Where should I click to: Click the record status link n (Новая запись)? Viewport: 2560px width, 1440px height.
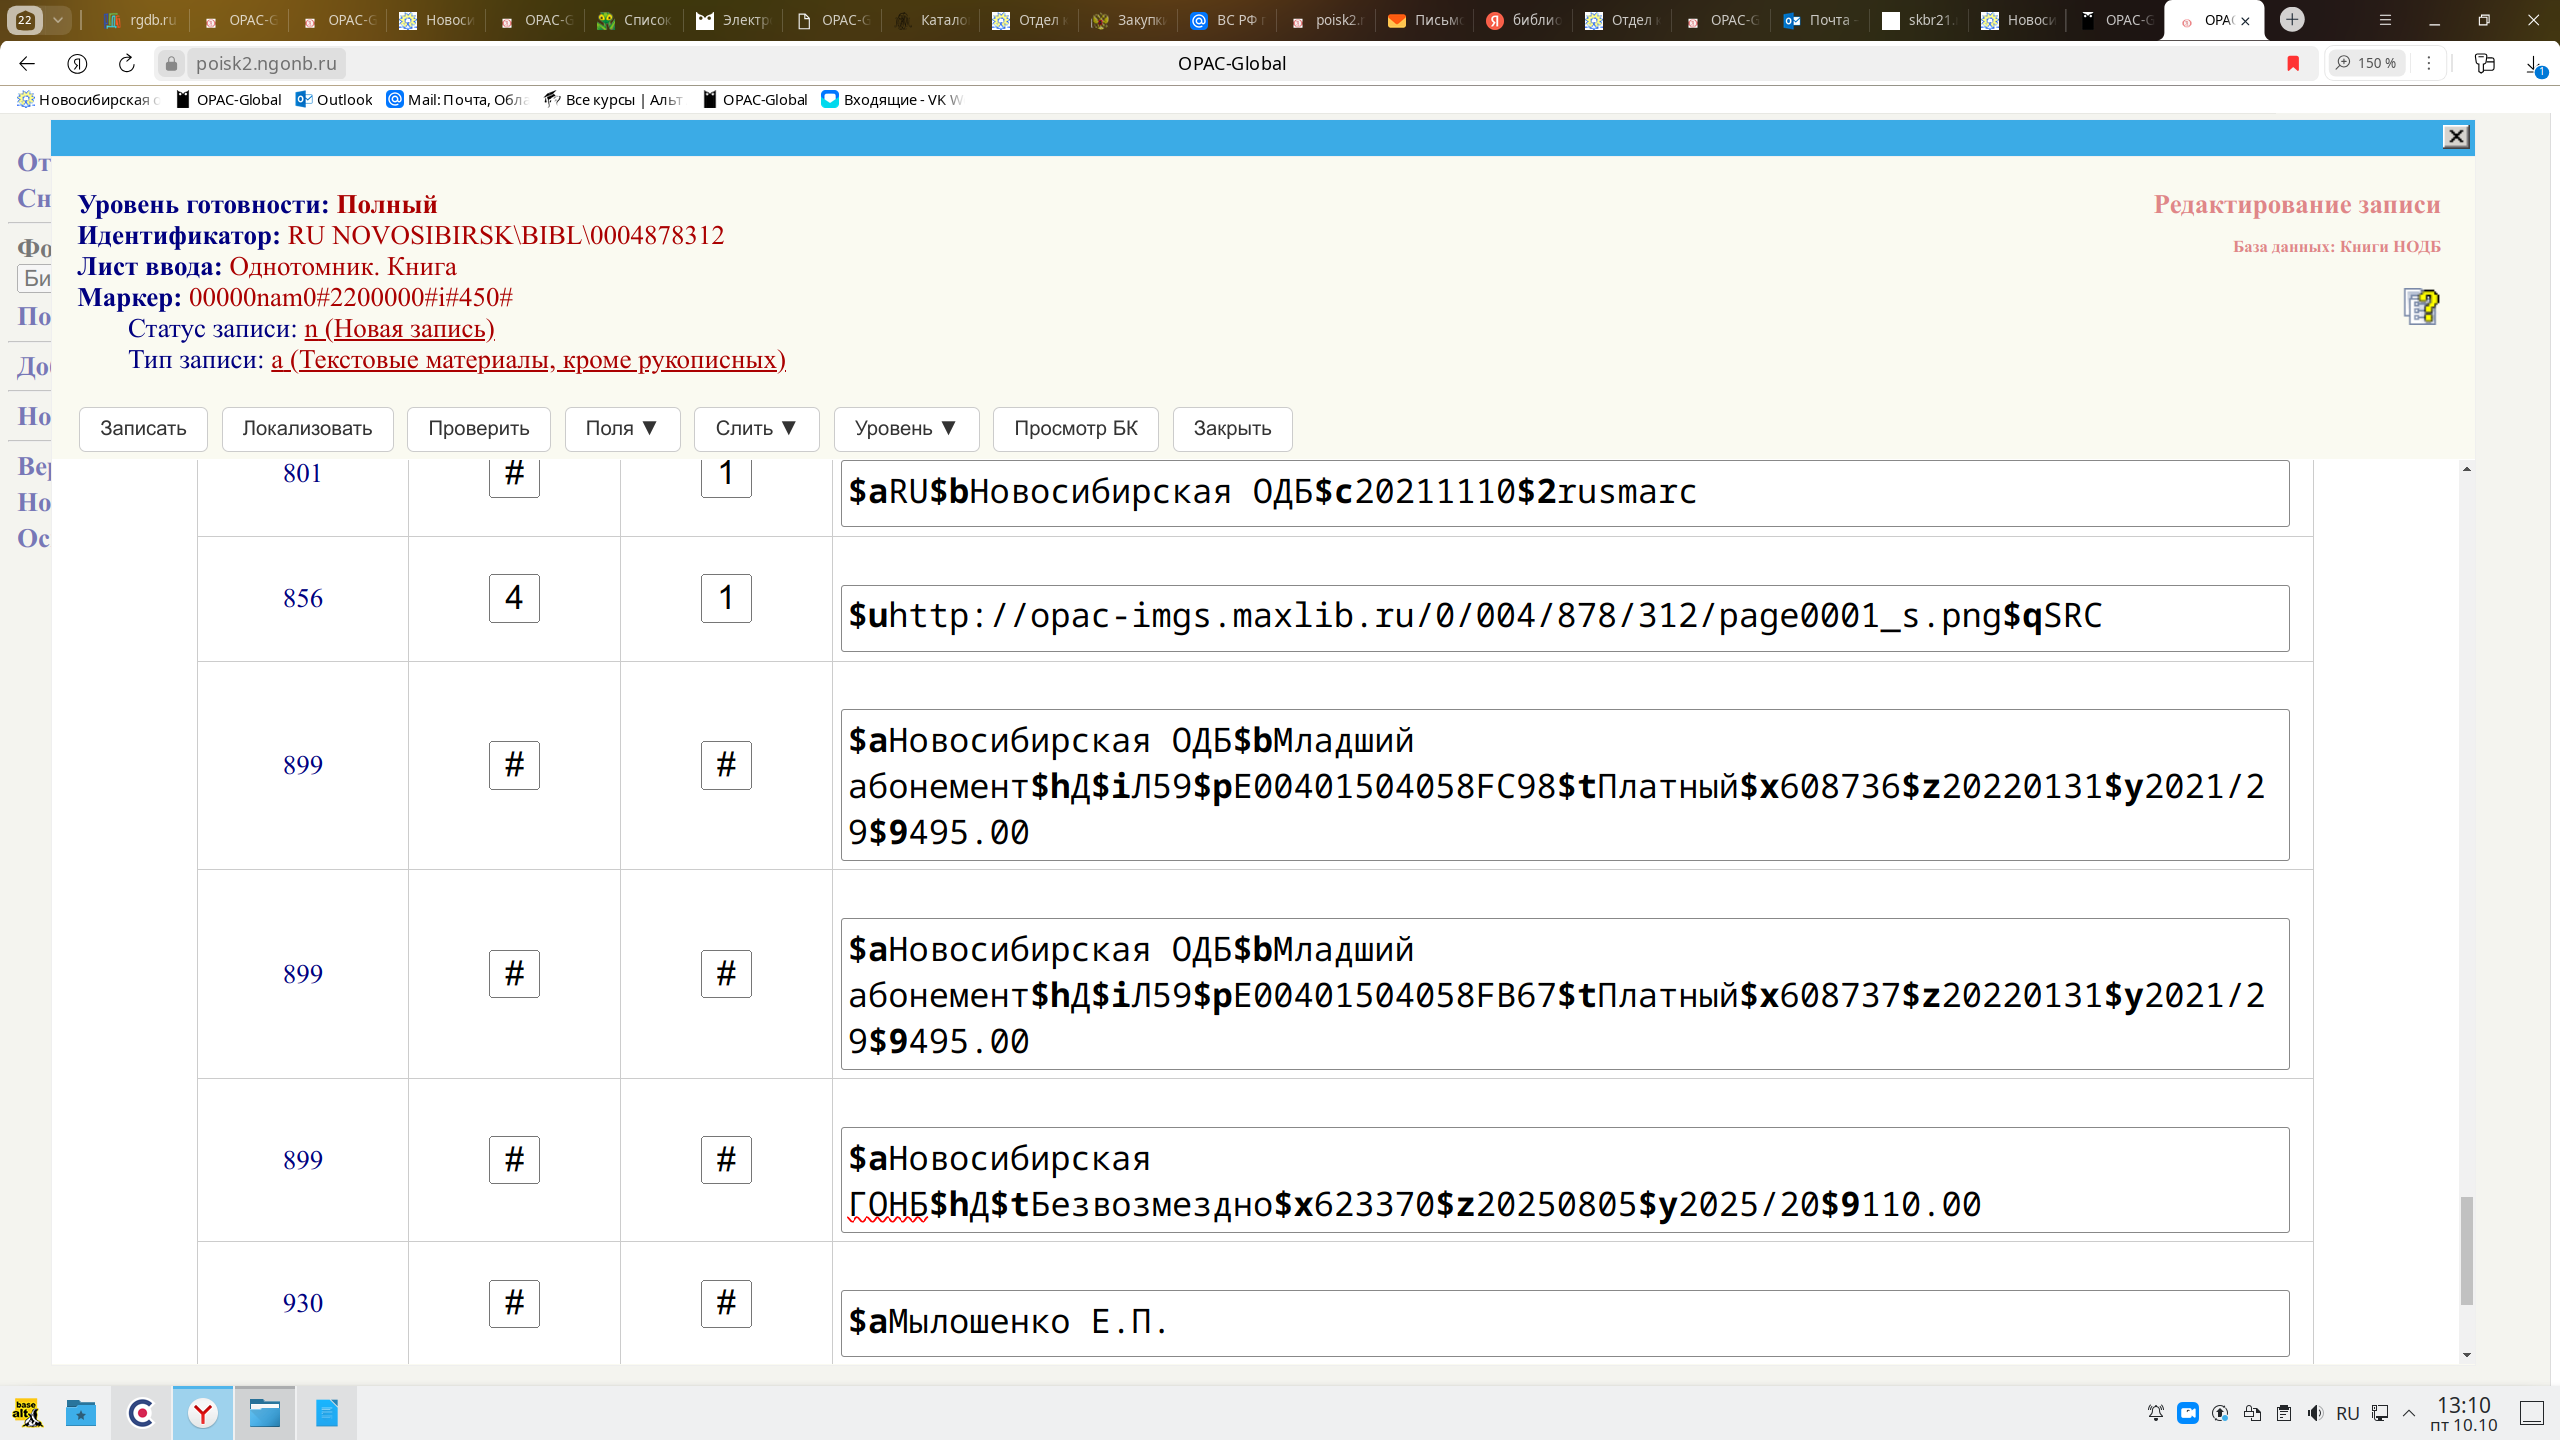coord(399,328)
